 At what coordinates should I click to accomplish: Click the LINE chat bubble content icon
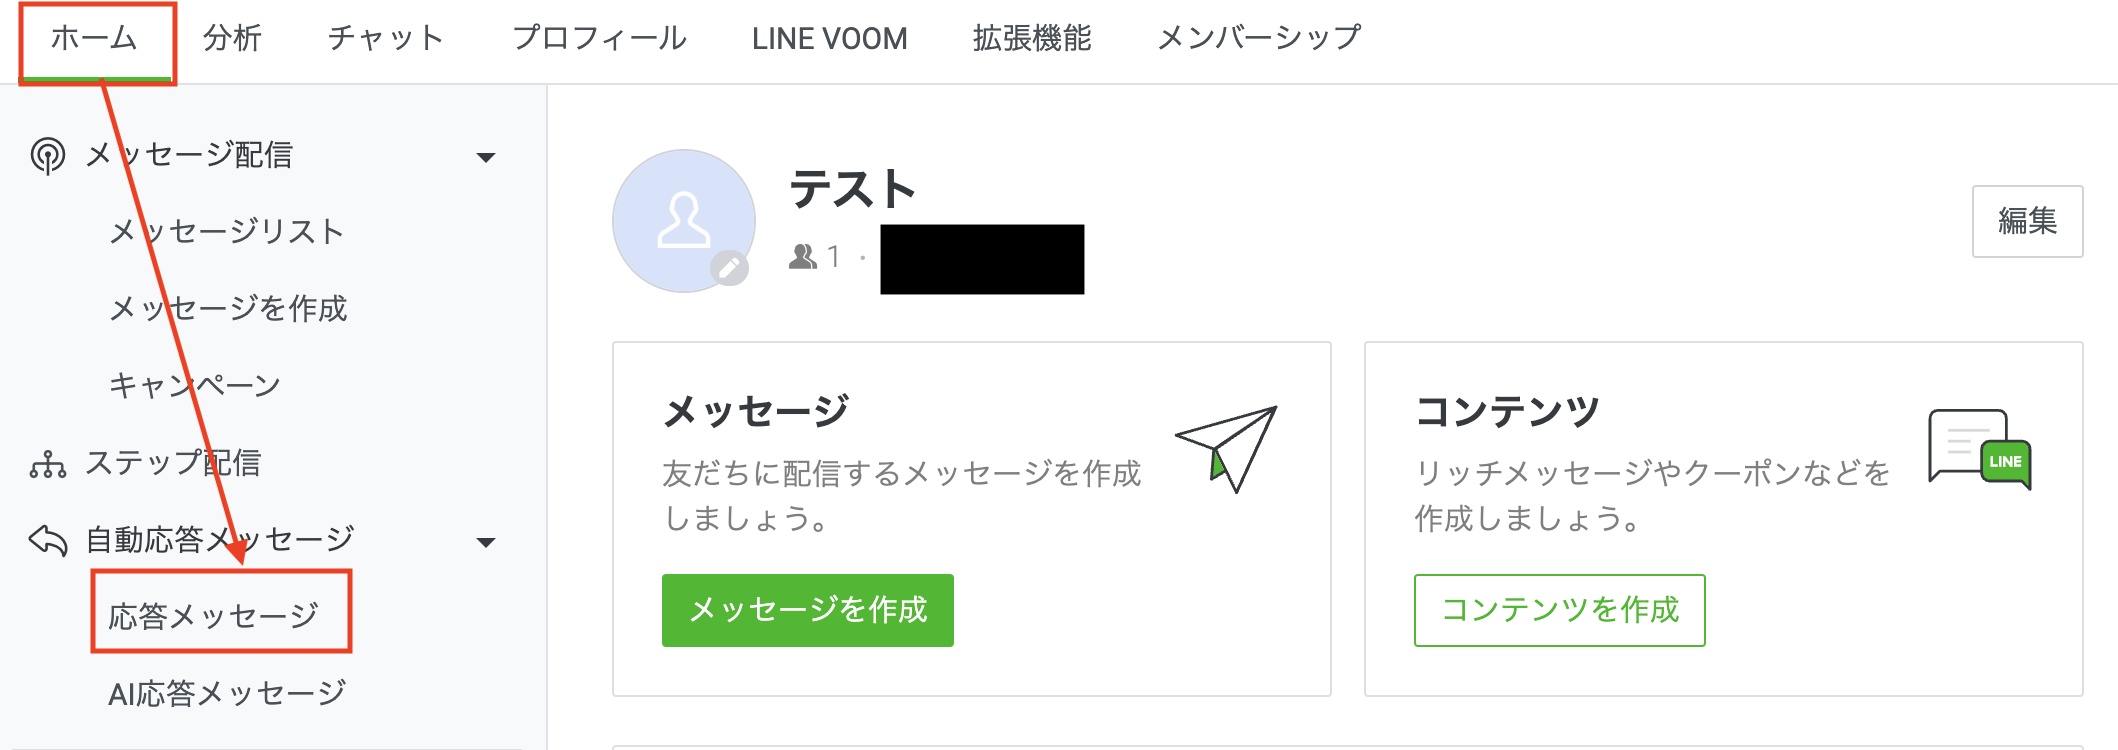coord(1979,449)
